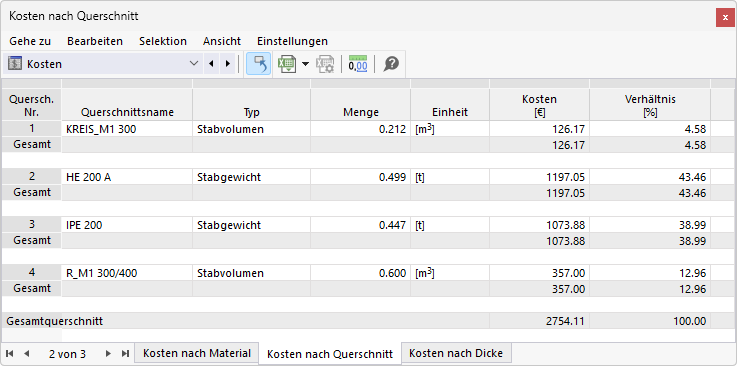Go to the next tab page
Screen dimensions: 737x366
[108, 353]
